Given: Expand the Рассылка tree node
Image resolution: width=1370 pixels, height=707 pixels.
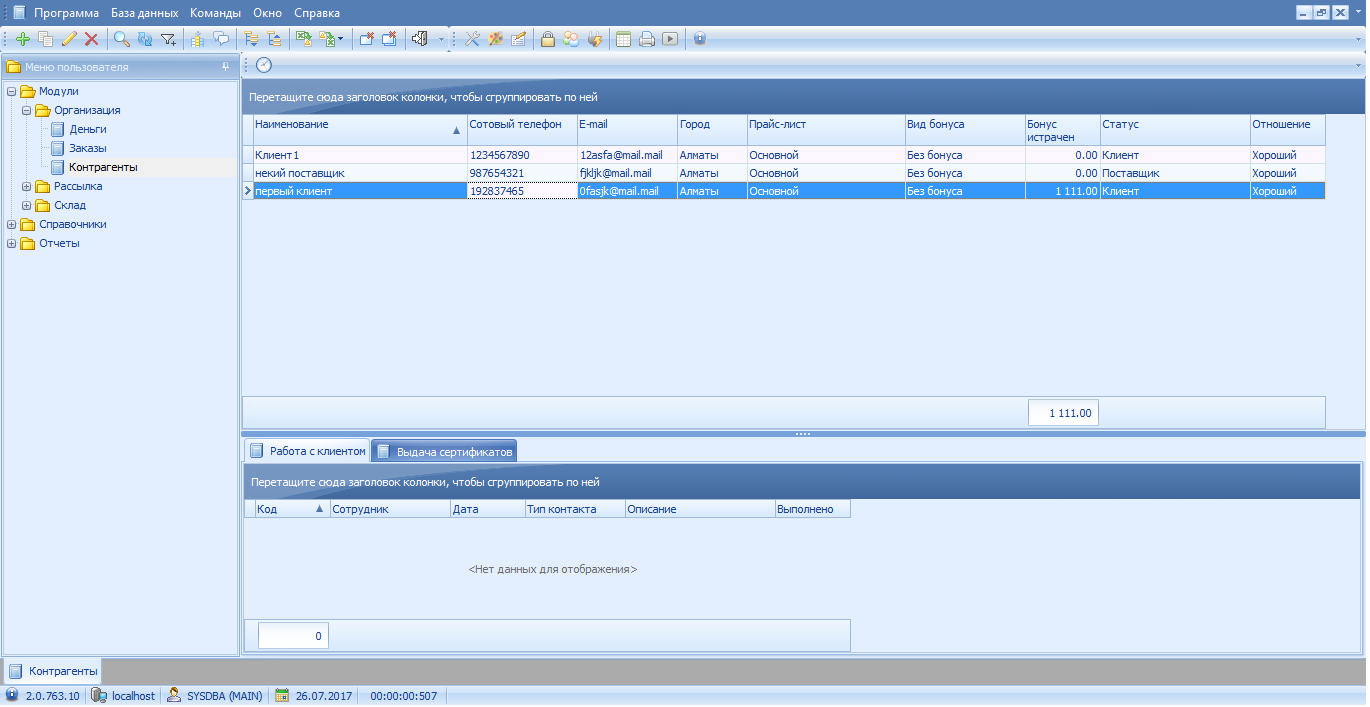Looking at the screenshot, I should [27, 186].
